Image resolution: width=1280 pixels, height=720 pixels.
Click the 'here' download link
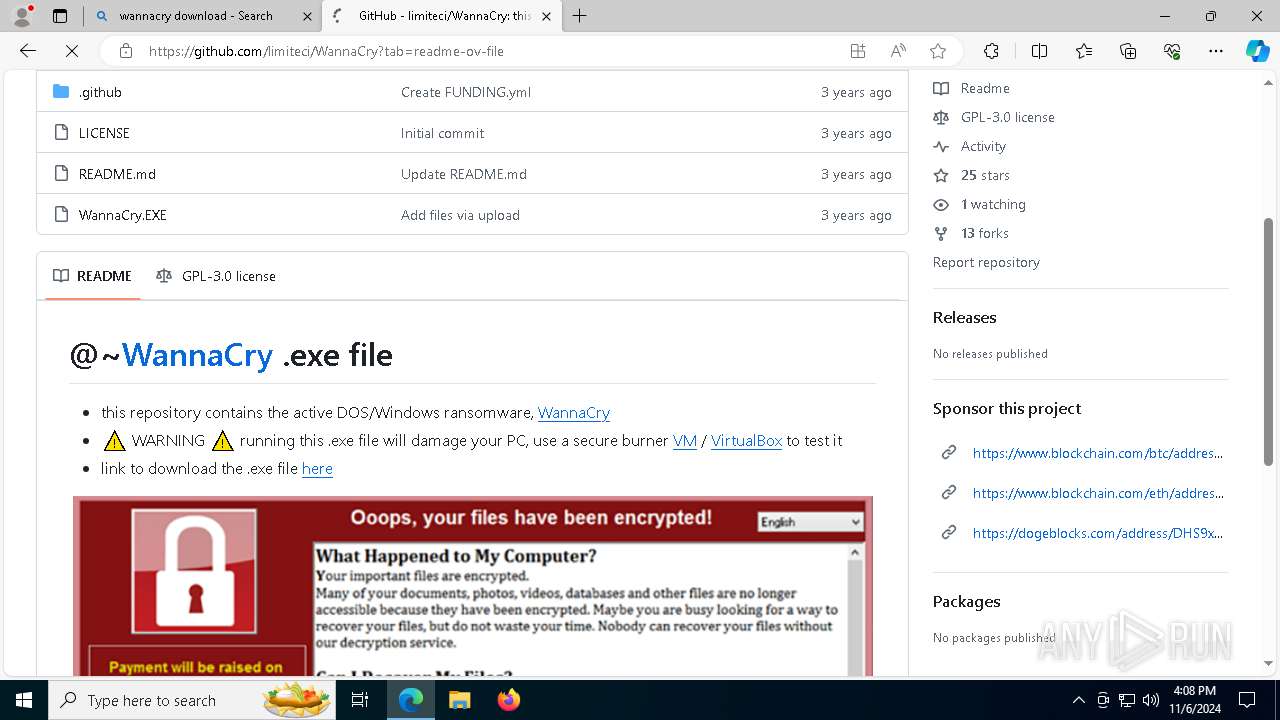coord(317,468)
